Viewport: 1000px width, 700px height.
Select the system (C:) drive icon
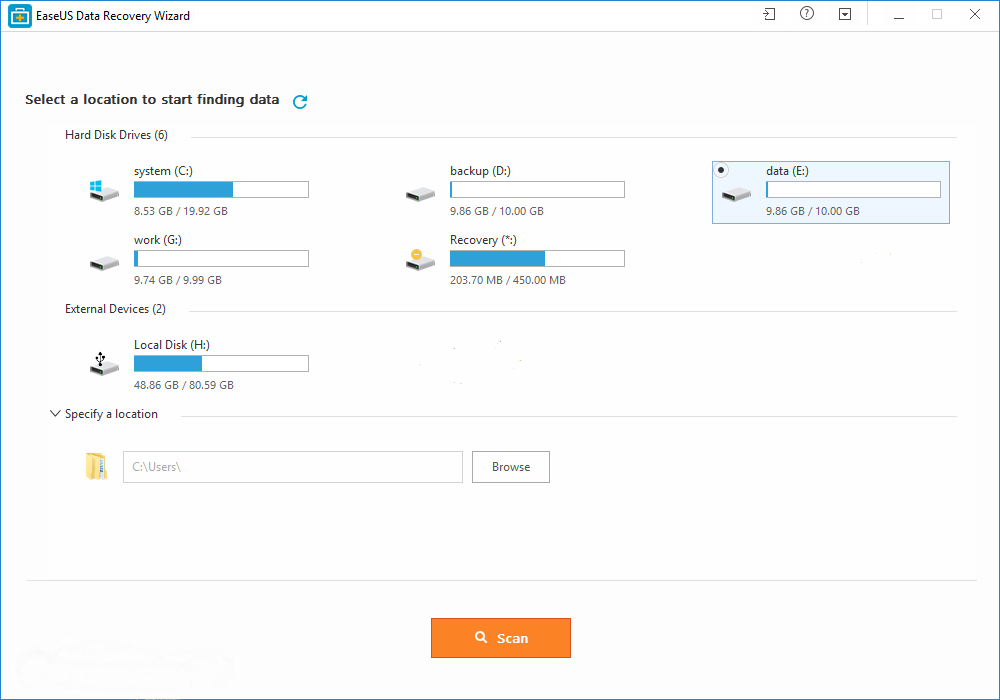(x=104, y=191)
